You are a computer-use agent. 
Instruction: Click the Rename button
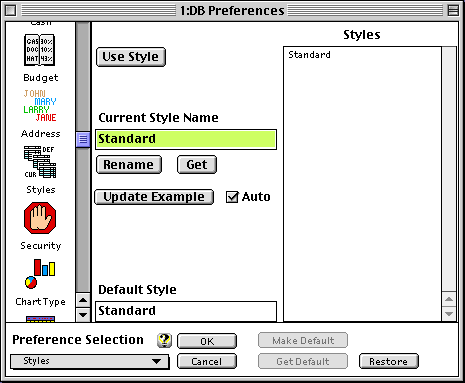pyautogui.click(x=129, y=165)
